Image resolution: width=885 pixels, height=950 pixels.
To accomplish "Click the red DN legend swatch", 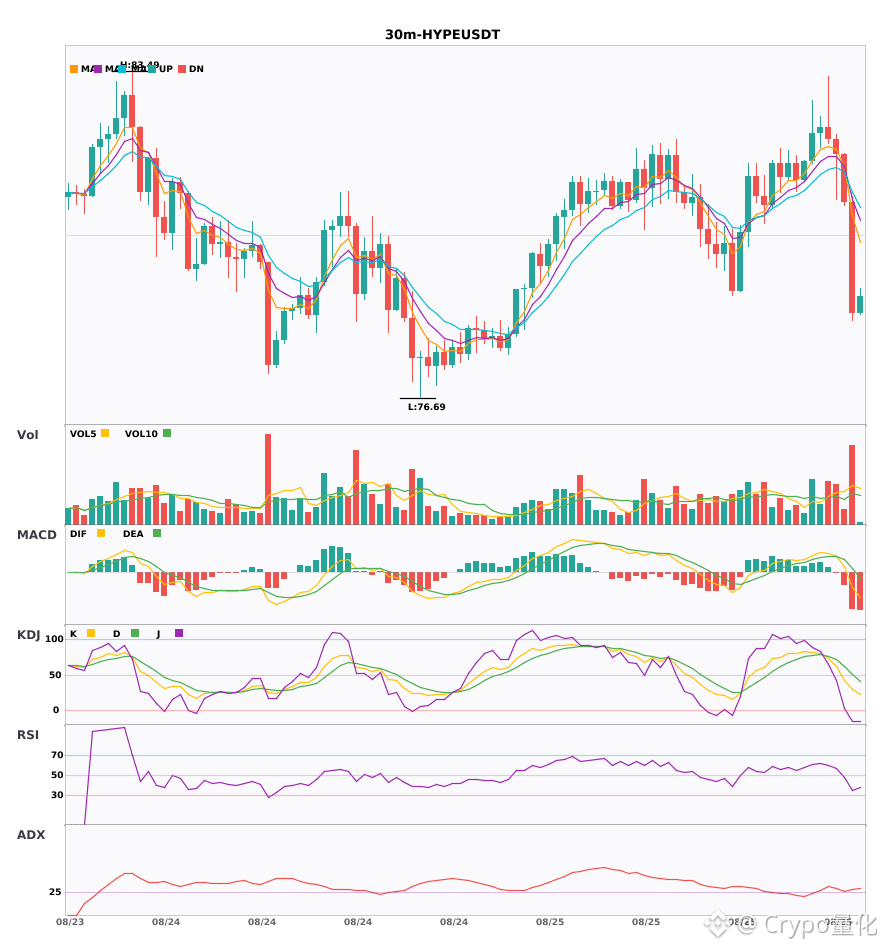I will 182,69.
